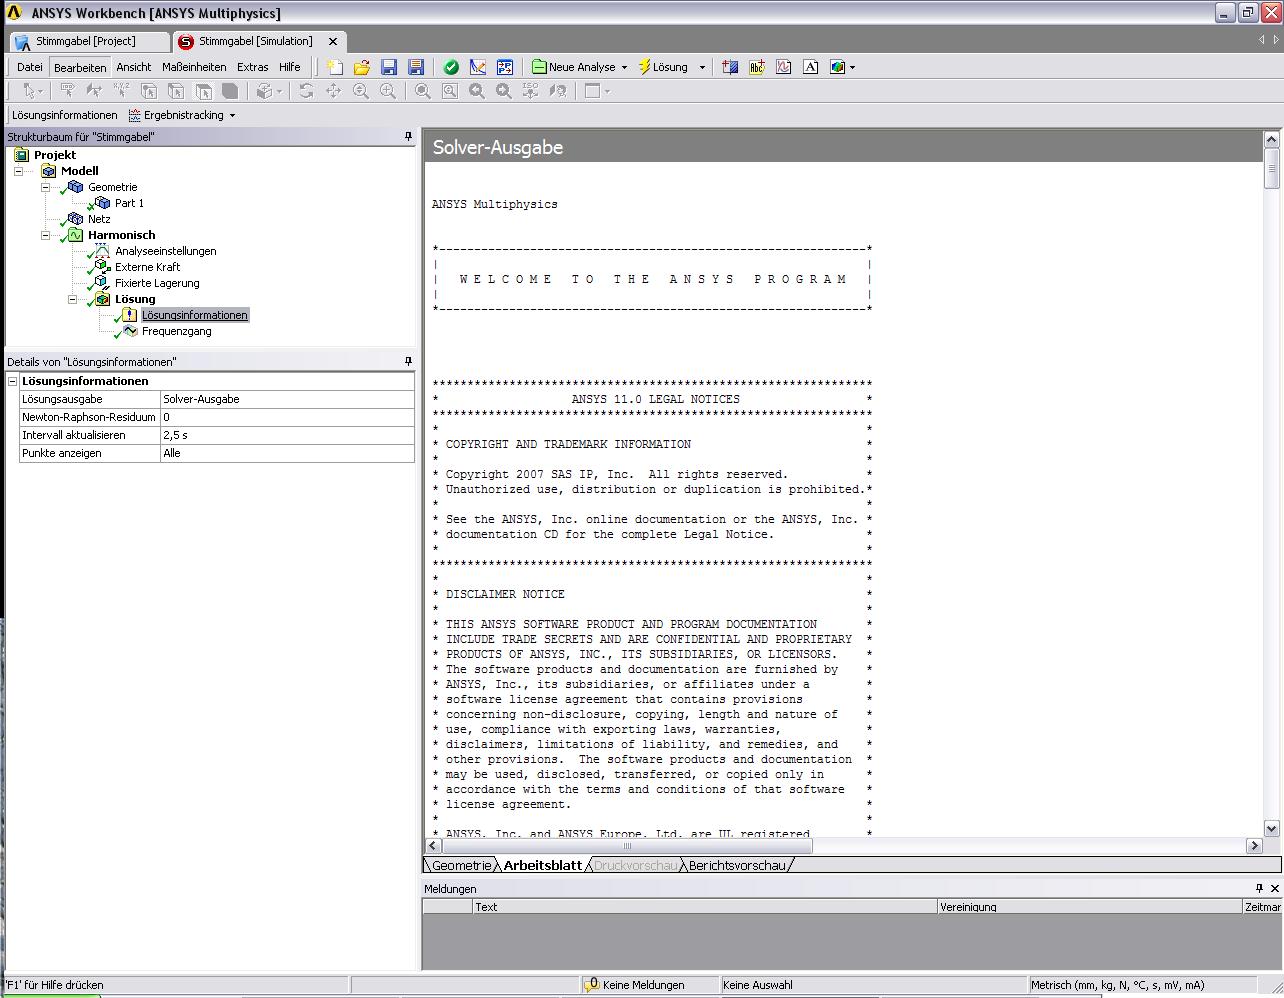Select Part 1 in tree
The image size is (1284, 998).
click(x=129, y=203)
